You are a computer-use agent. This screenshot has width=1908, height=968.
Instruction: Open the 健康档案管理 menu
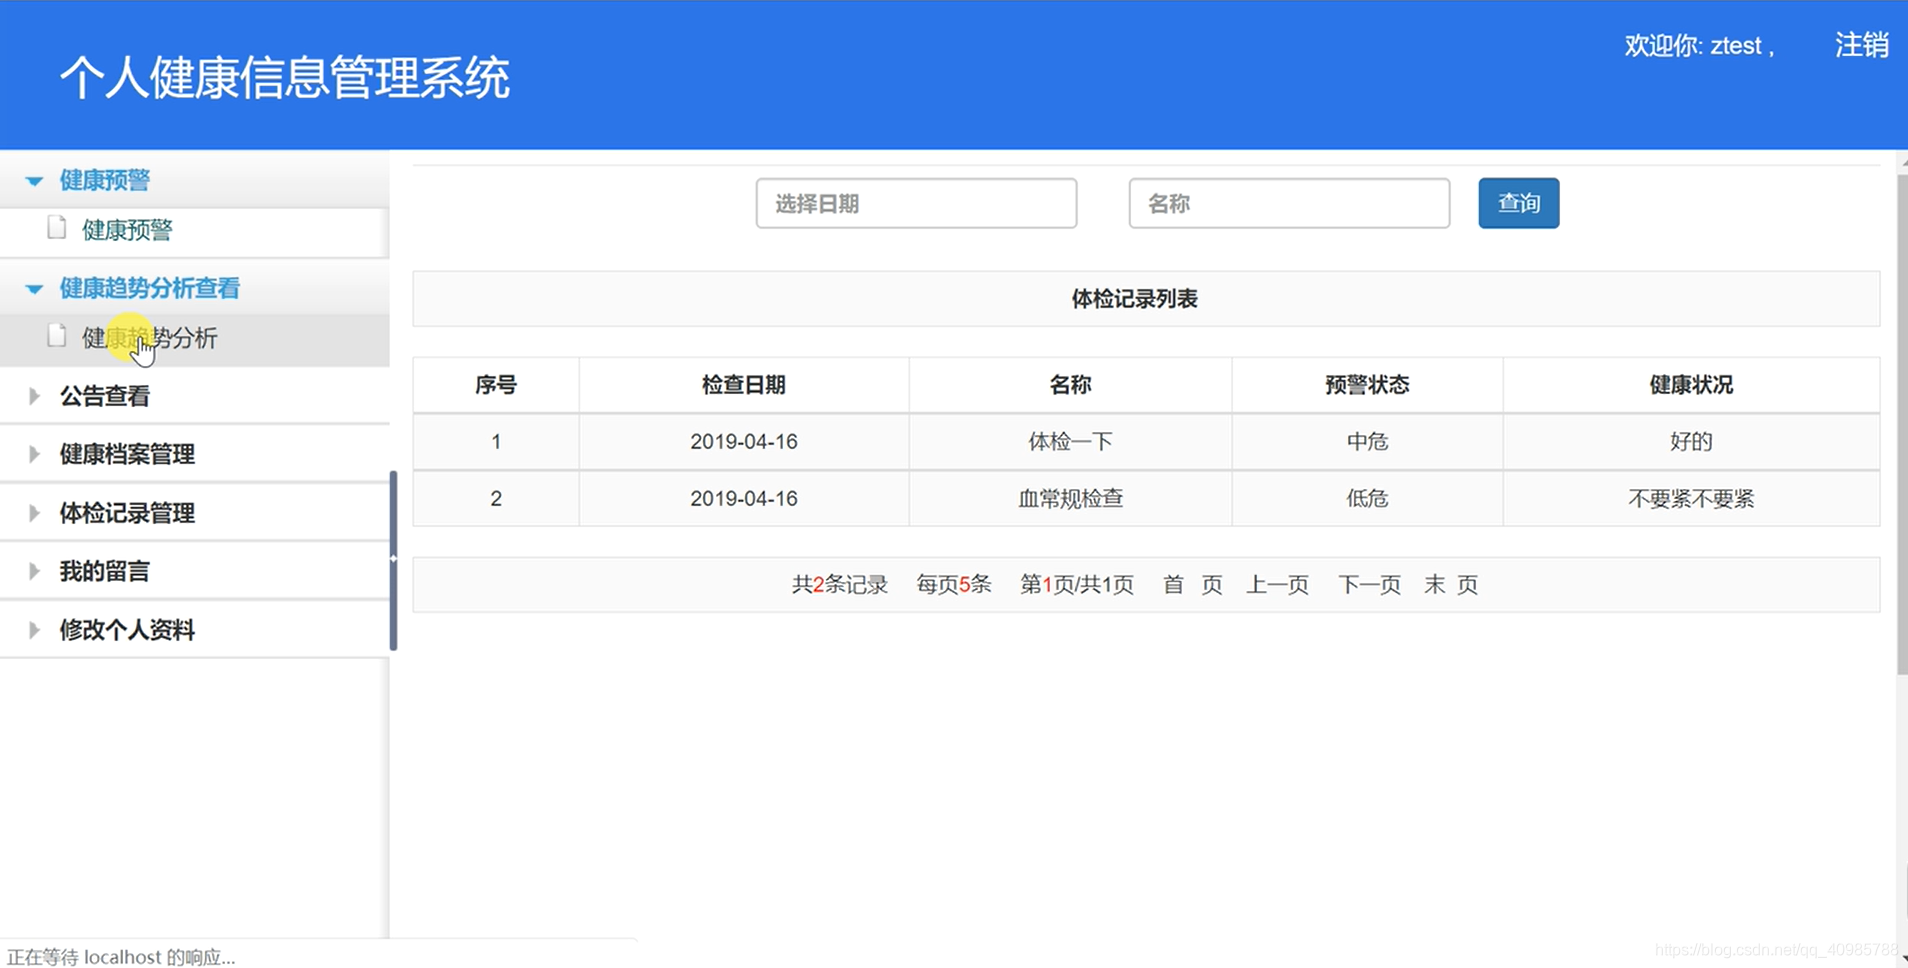point(127,454)
